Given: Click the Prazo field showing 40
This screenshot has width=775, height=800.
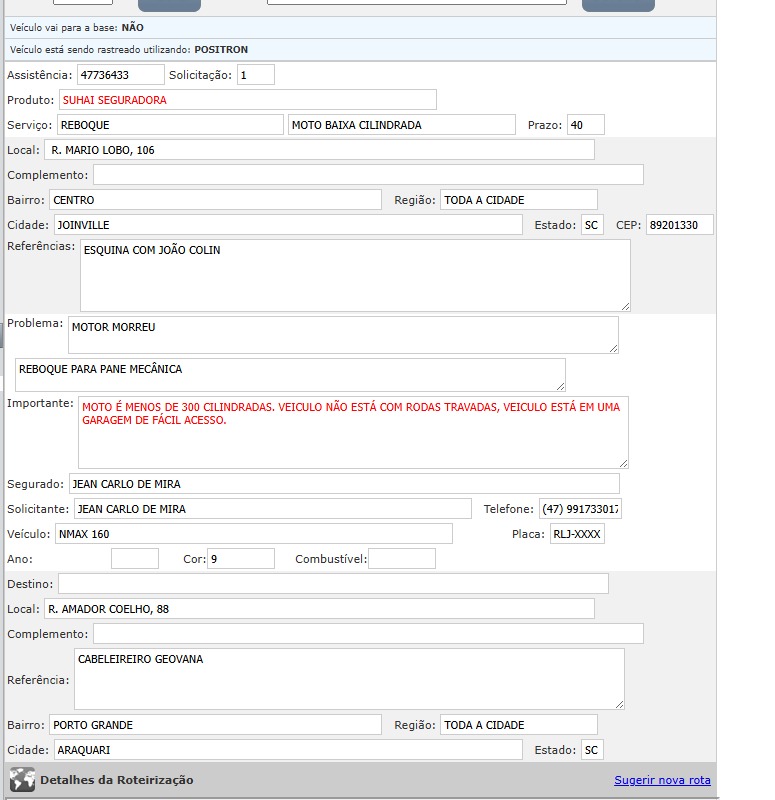Looking at the screenshot, I should point(585,125).
